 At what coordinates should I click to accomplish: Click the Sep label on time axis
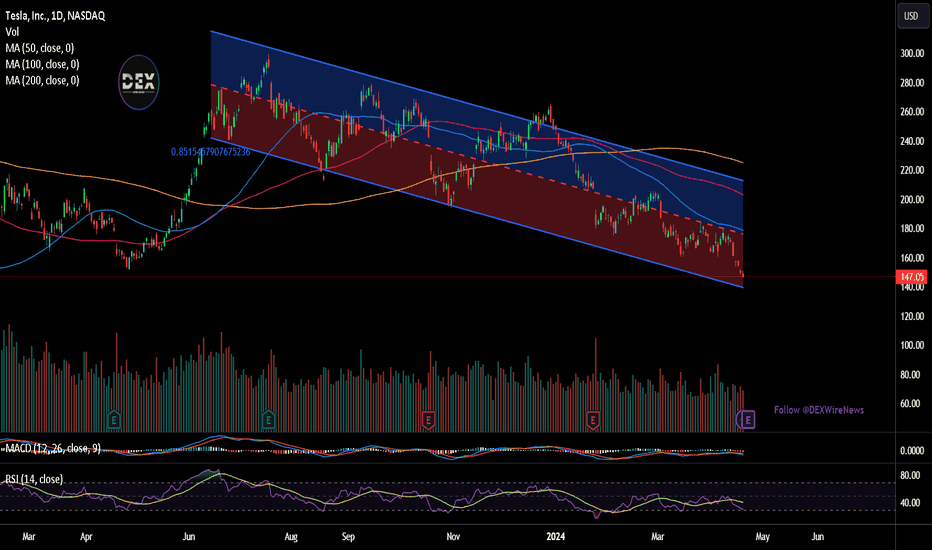click(x=348, y=537)
